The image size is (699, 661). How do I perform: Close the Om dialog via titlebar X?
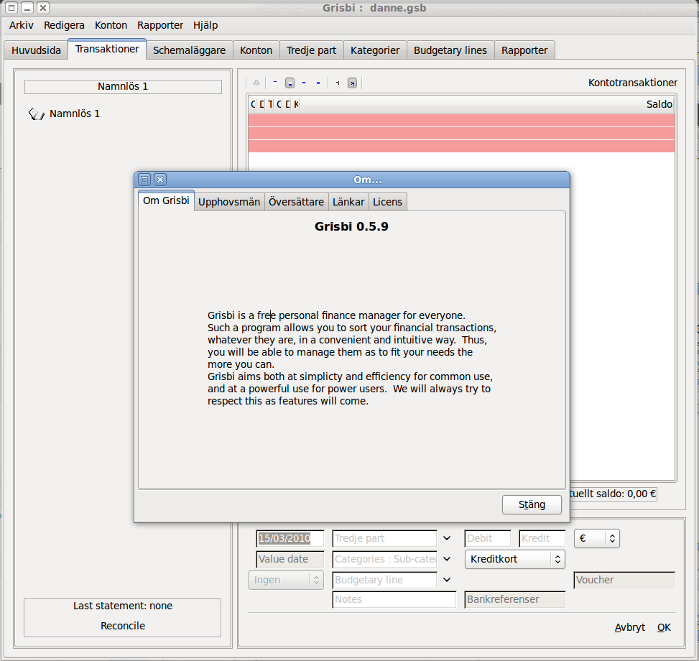[160, 179]
